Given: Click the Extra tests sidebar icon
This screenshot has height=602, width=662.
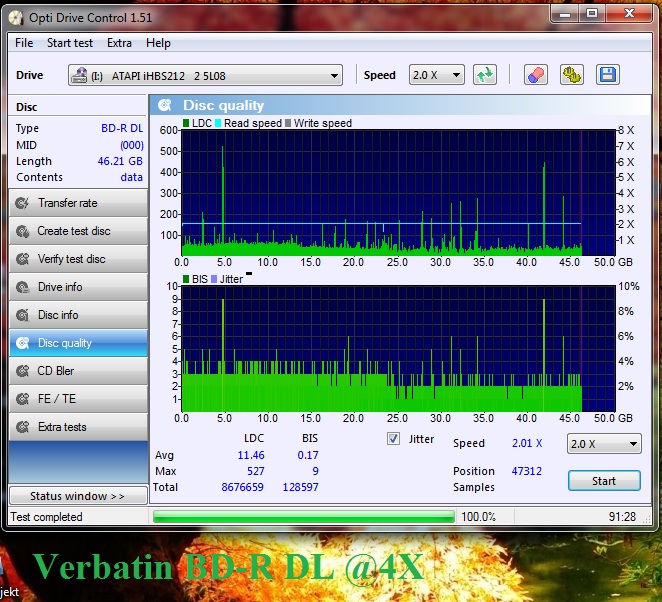Looking at the screenshot, I should coord(22,427).
